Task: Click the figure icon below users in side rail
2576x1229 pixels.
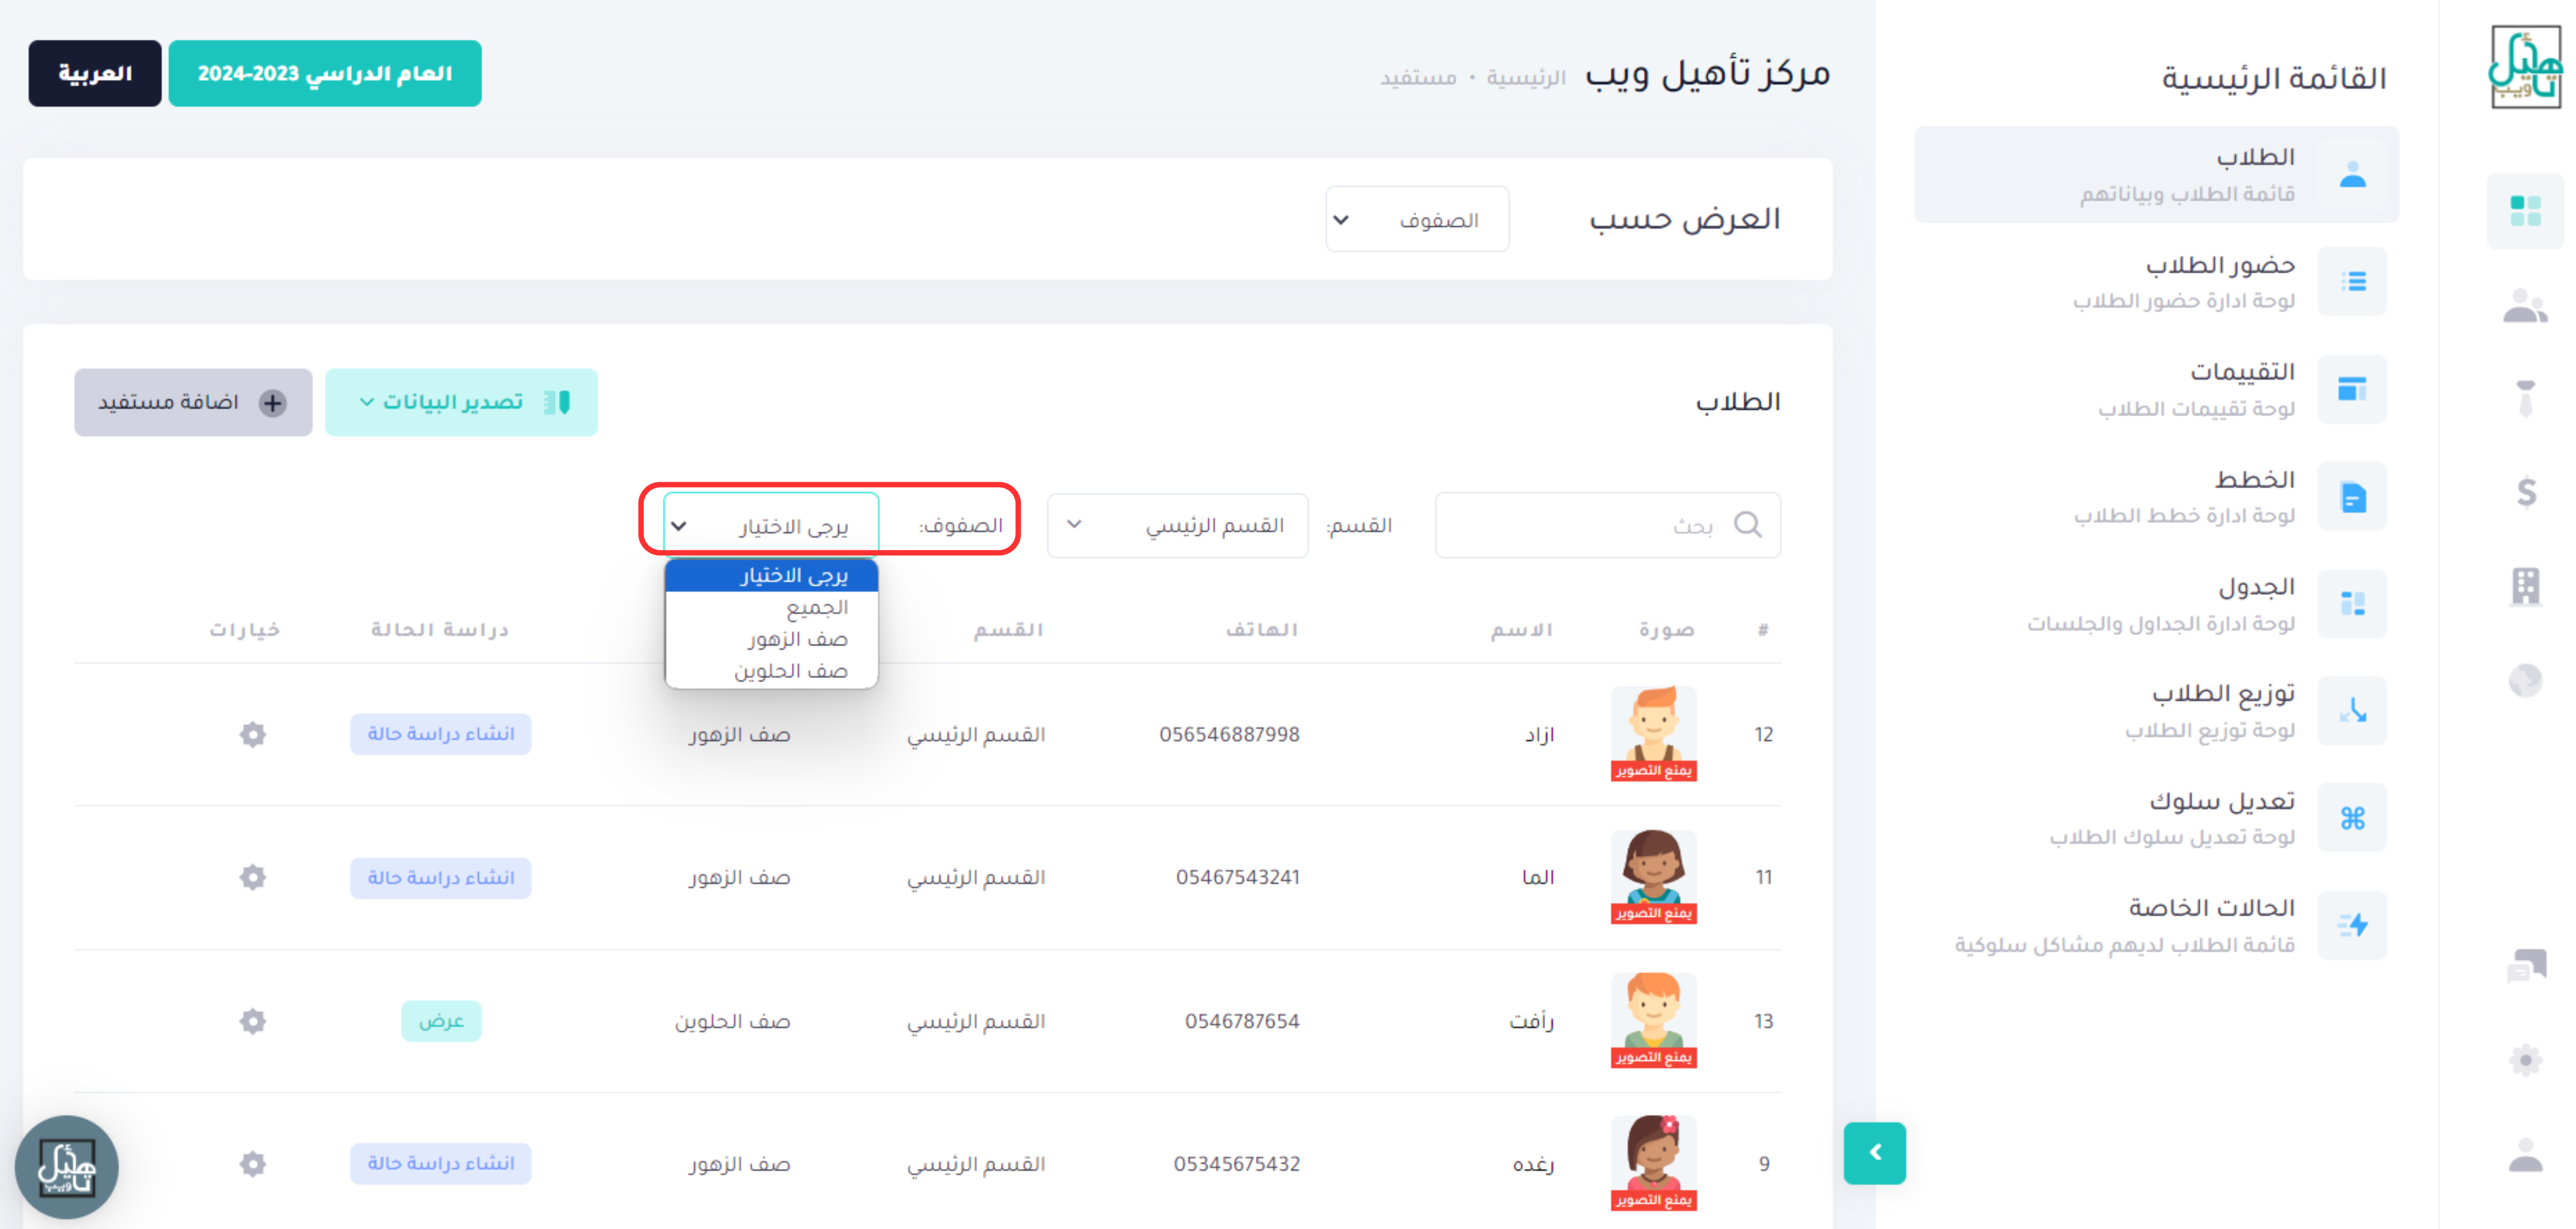Action: tap(2526, 398)
